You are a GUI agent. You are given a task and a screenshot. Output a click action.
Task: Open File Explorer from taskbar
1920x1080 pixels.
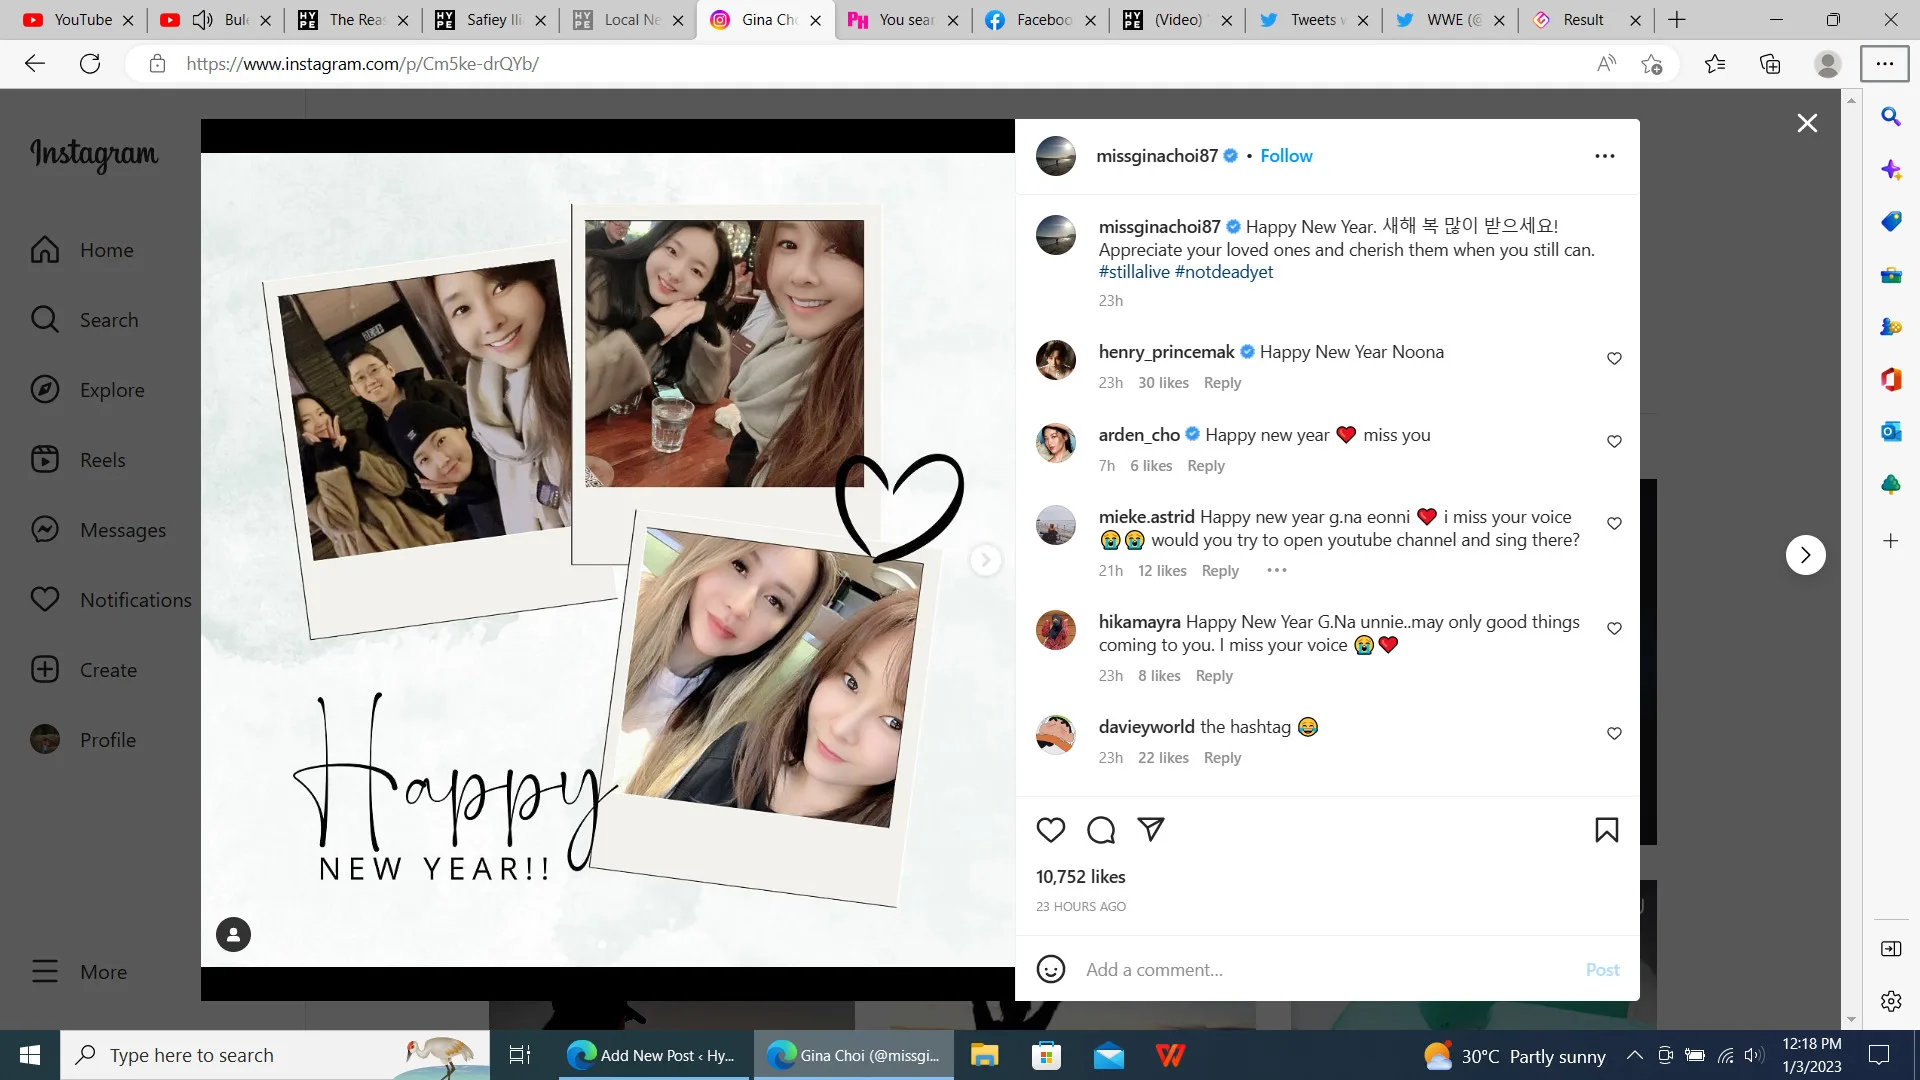984,1055
